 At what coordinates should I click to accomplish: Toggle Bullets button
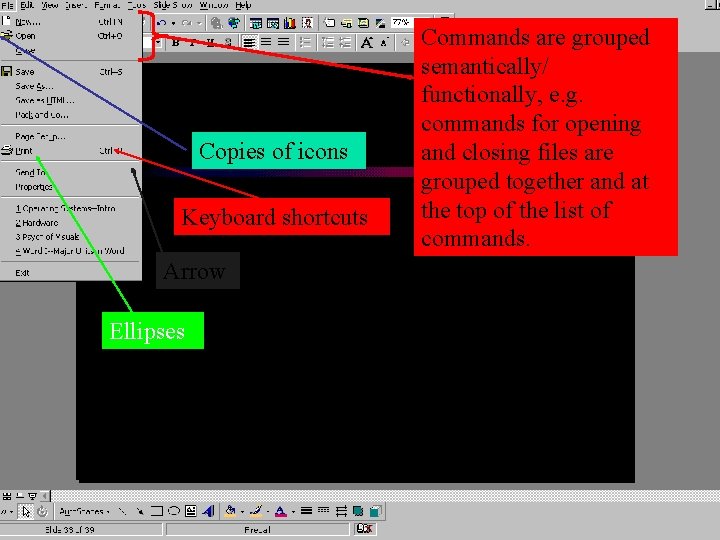click(x=305, y=43)
